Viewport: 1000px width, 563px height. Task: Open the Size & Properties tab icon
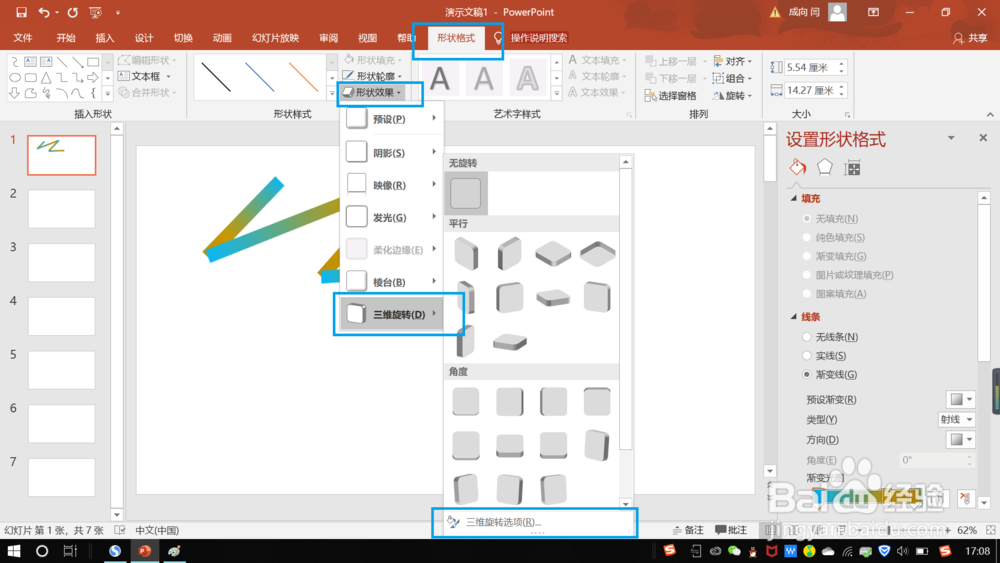(852, 168)
